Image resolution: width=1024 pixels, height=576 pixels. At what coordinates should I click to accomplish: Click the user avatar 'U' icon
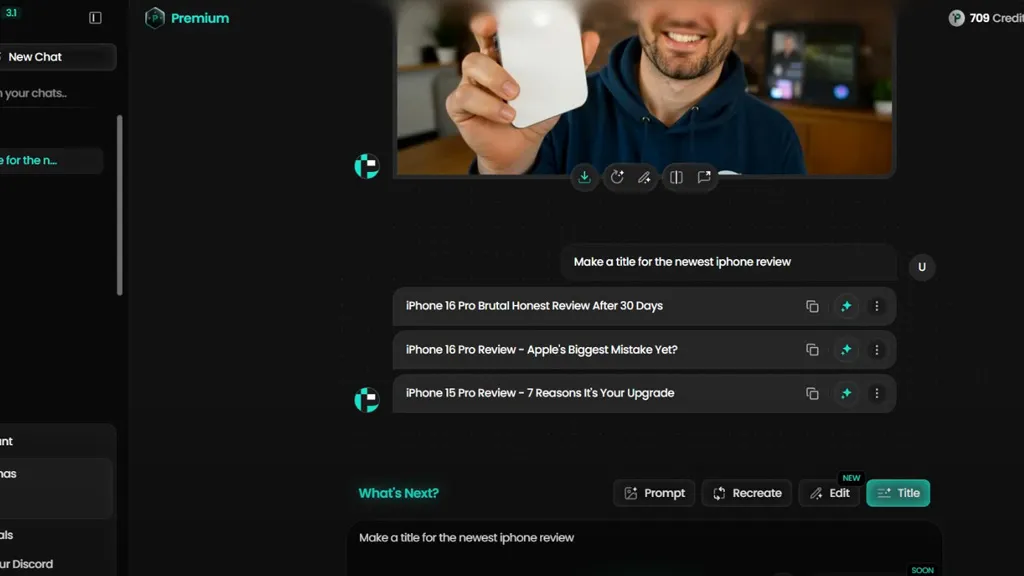(921, 267)
